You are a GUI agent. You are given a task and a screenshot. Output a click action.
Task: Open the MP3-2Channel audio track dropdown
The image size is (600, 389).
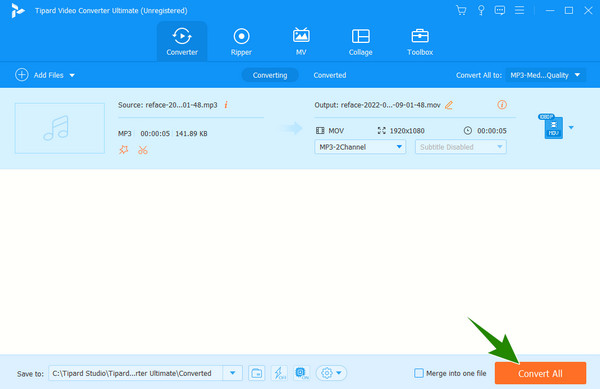(x=360, y=147)
